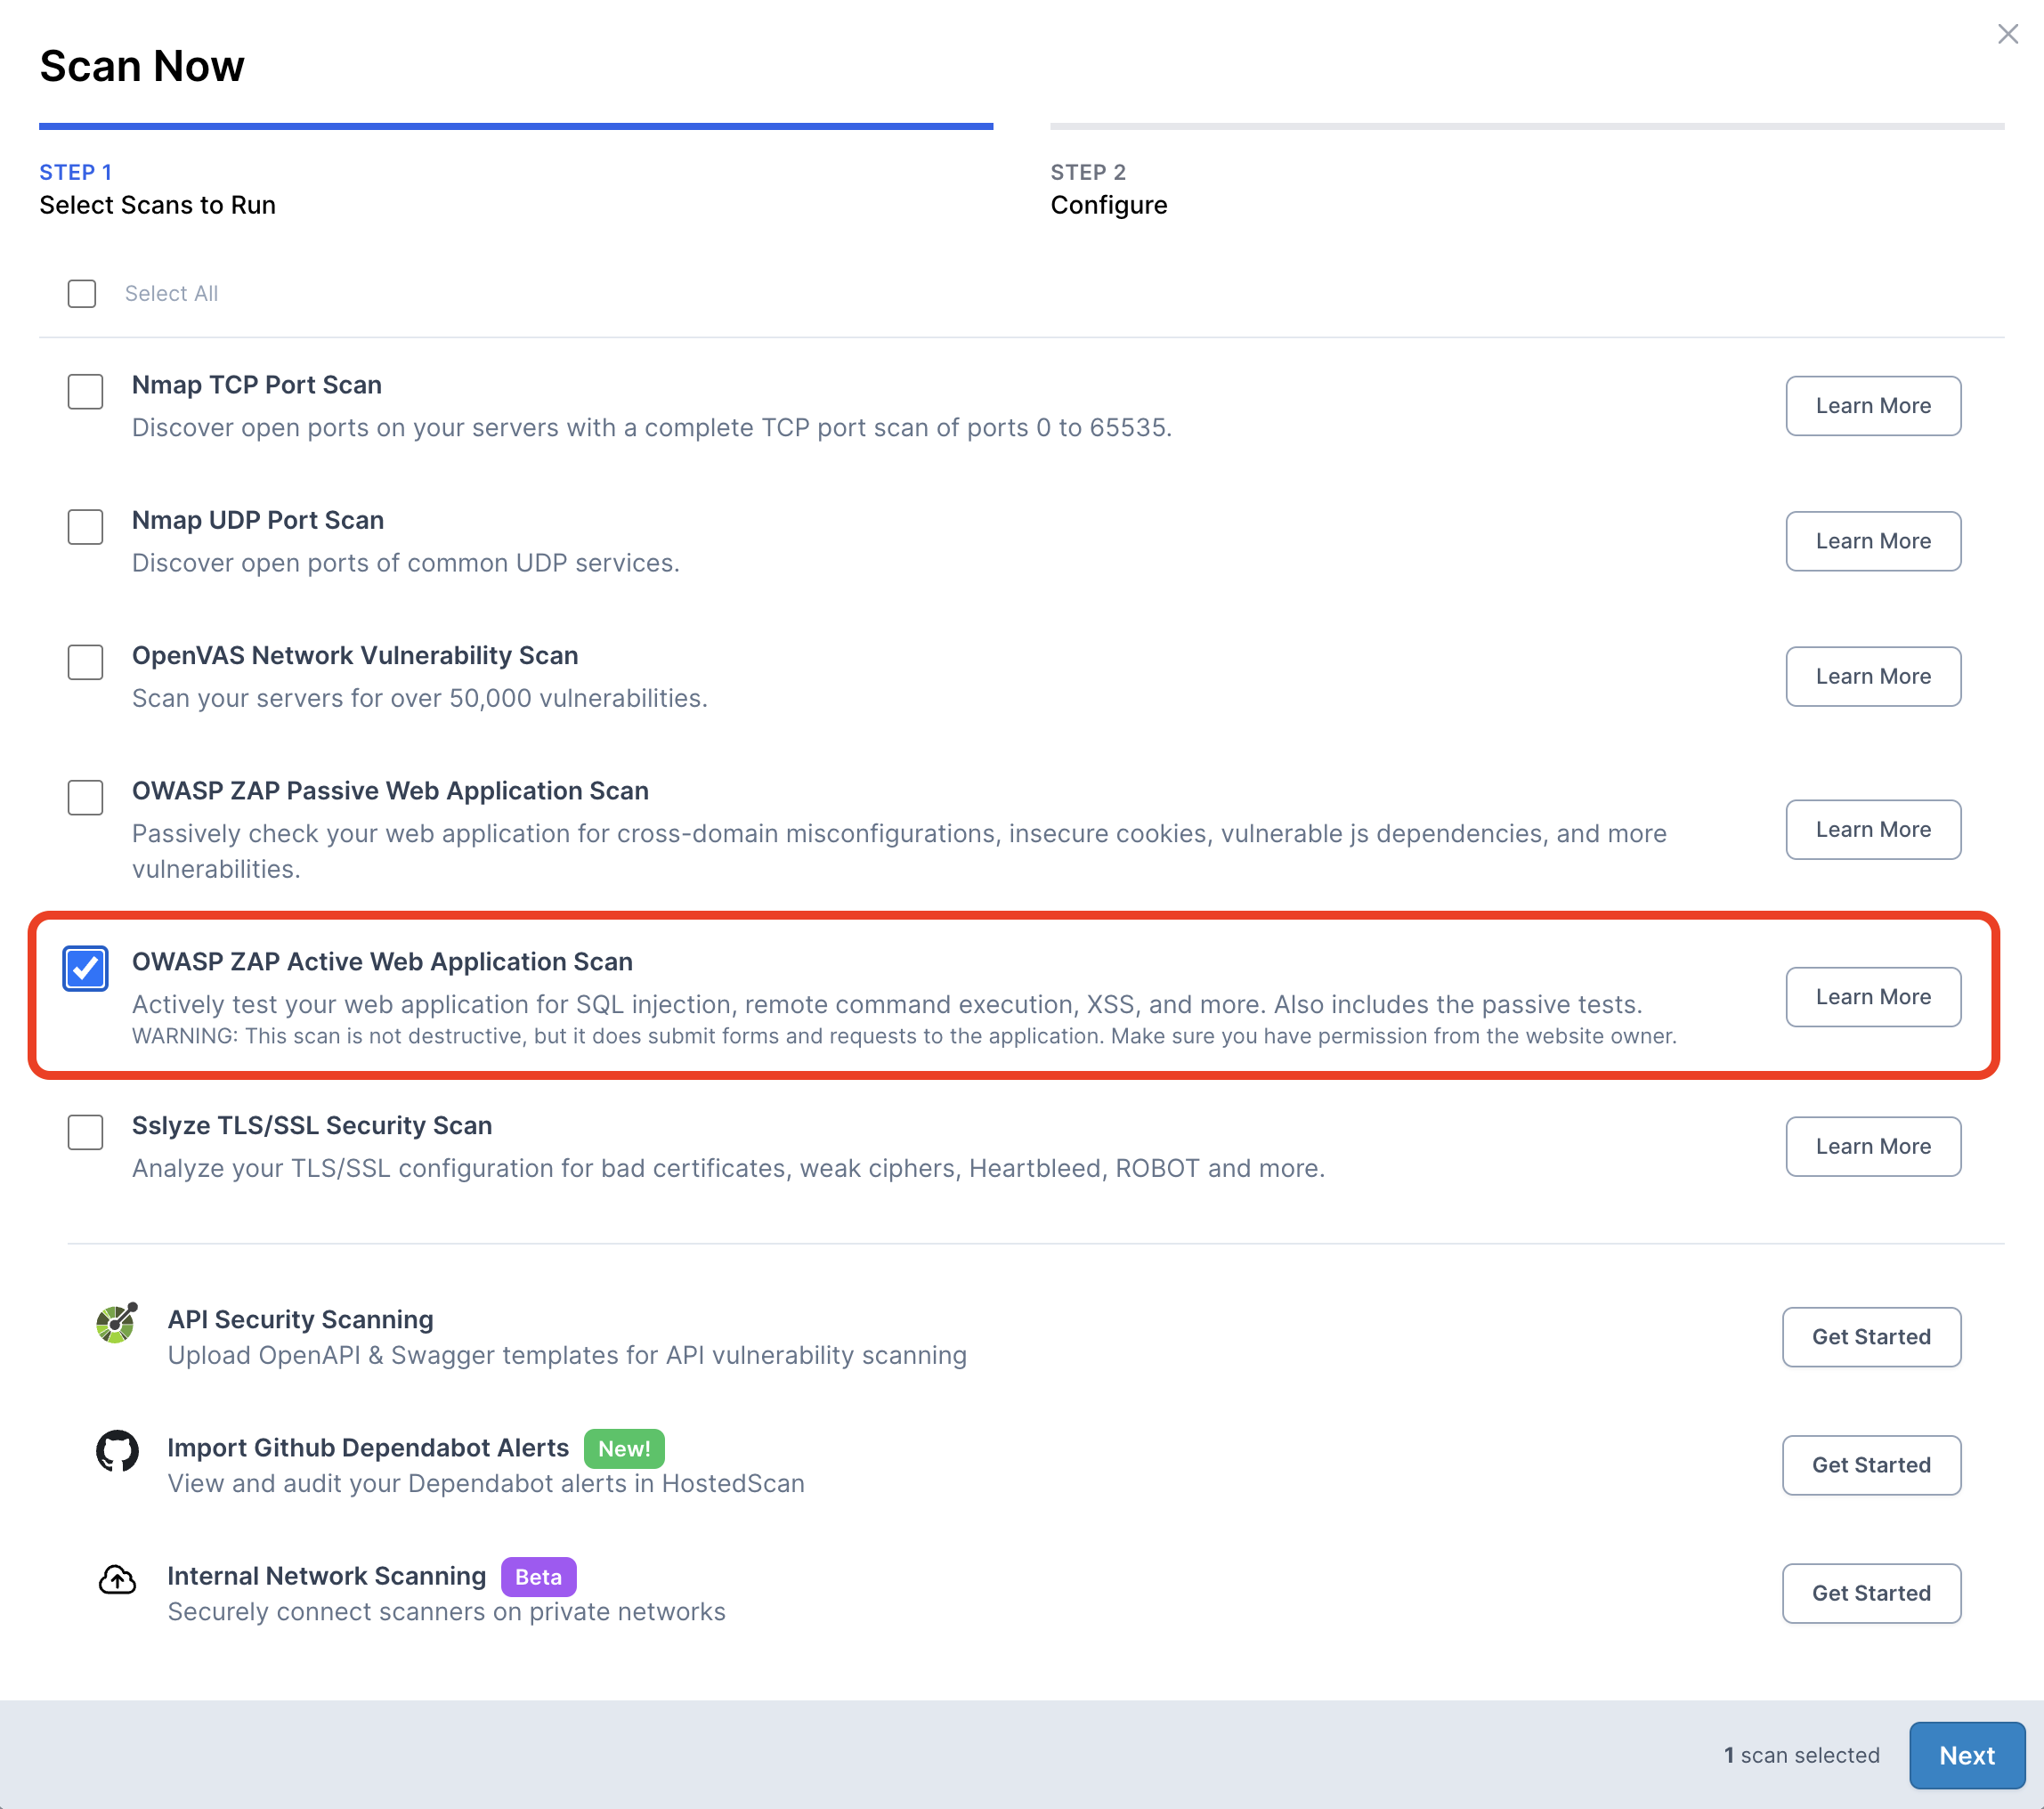This screenshot has height=1809, width=2044.
Task: Enable the Nmap TCP Port Scan checkbox
Action: click(85, 391)
